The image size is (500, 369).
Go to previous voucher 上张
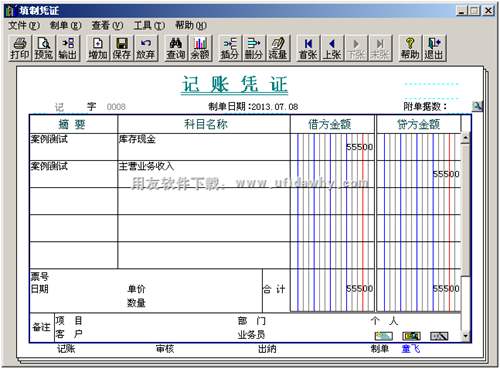[332, 48]
